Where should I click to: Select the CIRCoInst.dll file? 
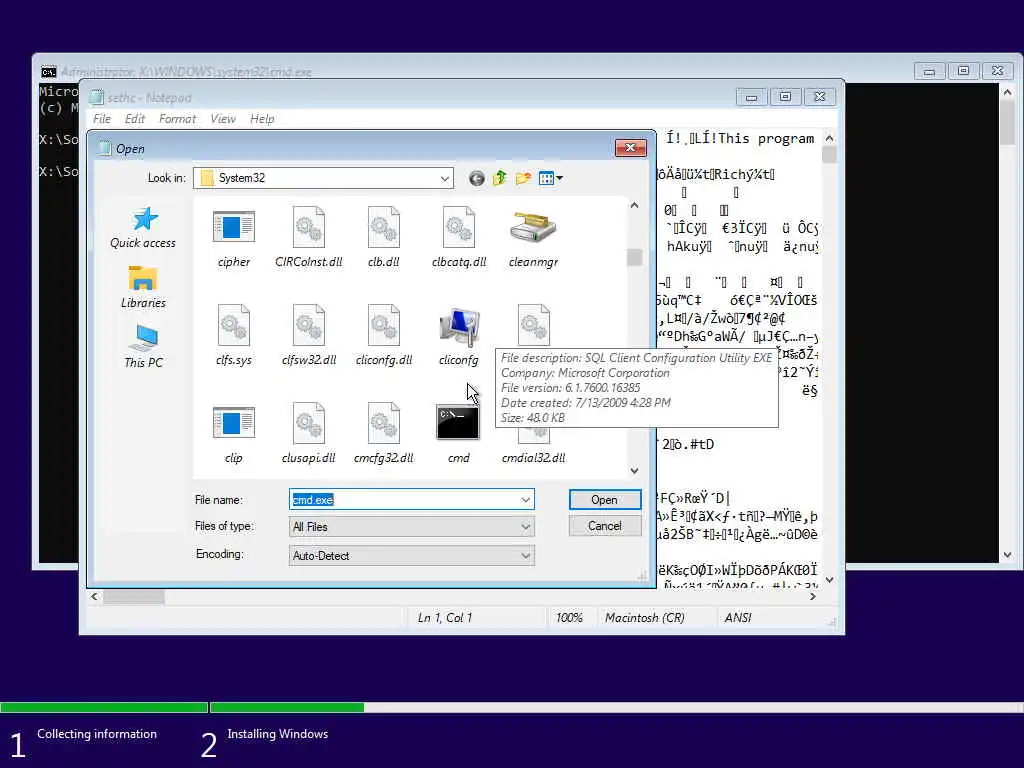click(308, 237)
